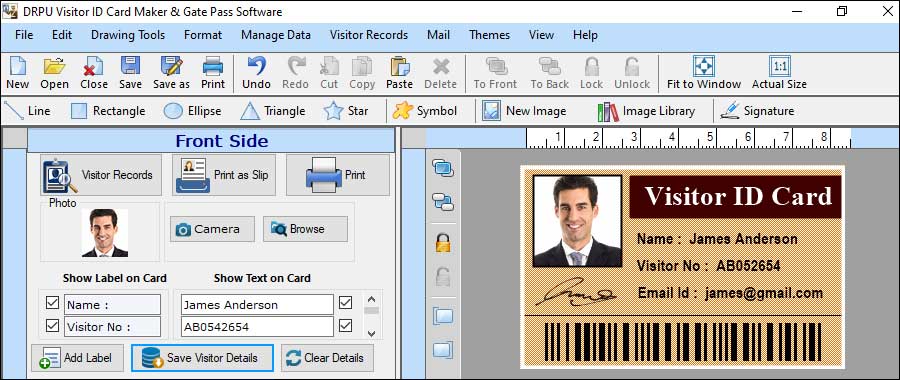Click Save Visitor Details button
The width and height of the screenshot is (900, 380).
(202, 358)
